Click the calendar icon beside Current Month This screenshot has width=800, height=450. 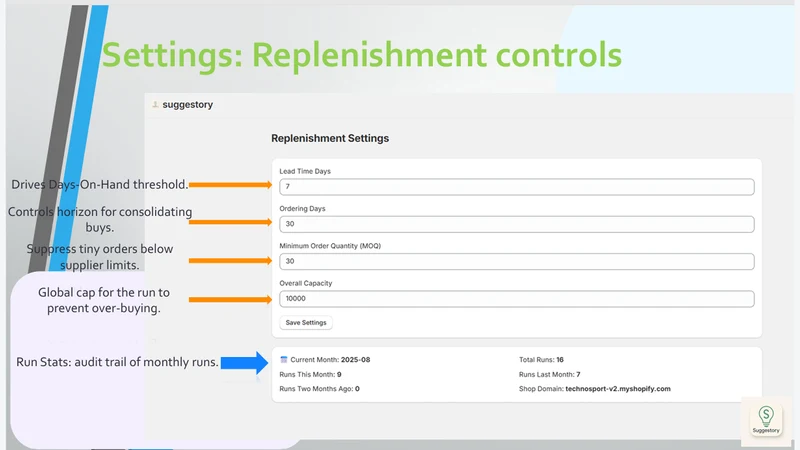pos(284,360)
